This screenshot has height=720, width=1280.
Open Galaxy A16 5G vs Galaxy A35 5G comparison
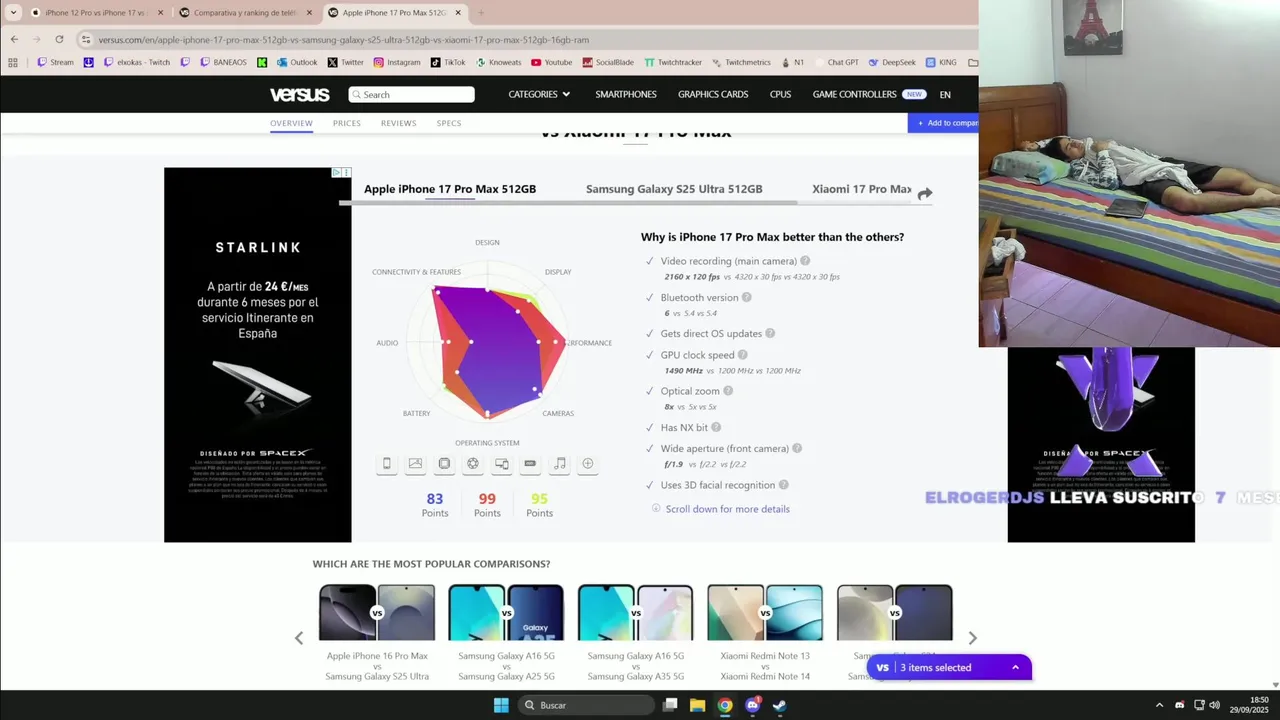pos(635,633)
